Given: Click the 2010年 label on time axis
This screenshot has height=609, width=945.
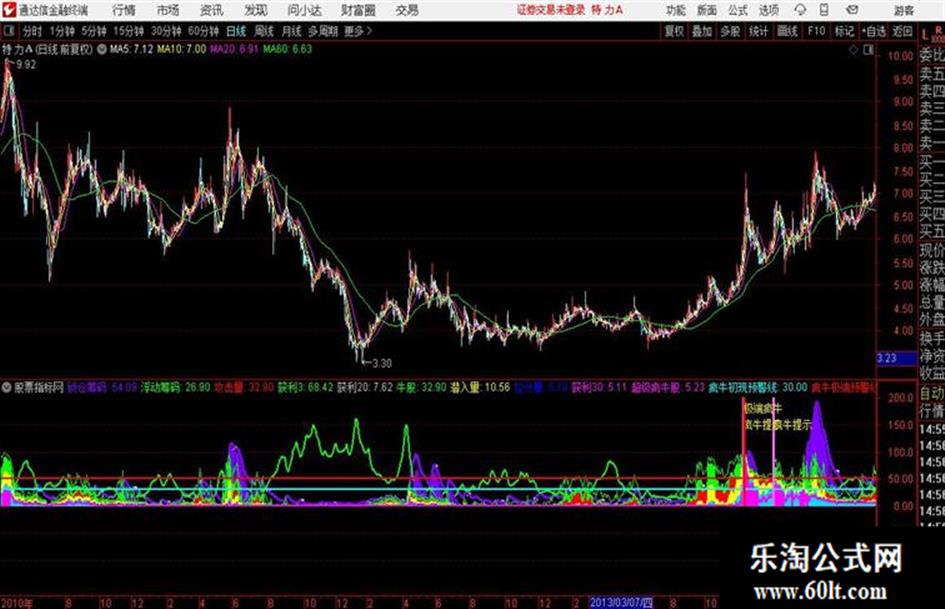Looking at the screenshot, I should [x=17, y=603].
